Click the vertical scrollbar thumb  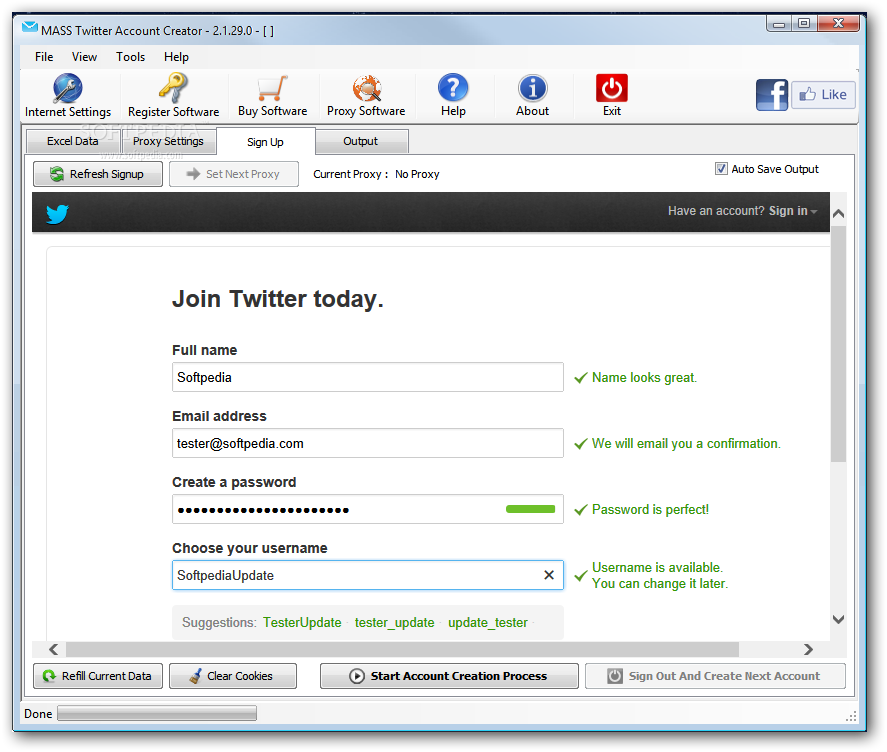838,344
